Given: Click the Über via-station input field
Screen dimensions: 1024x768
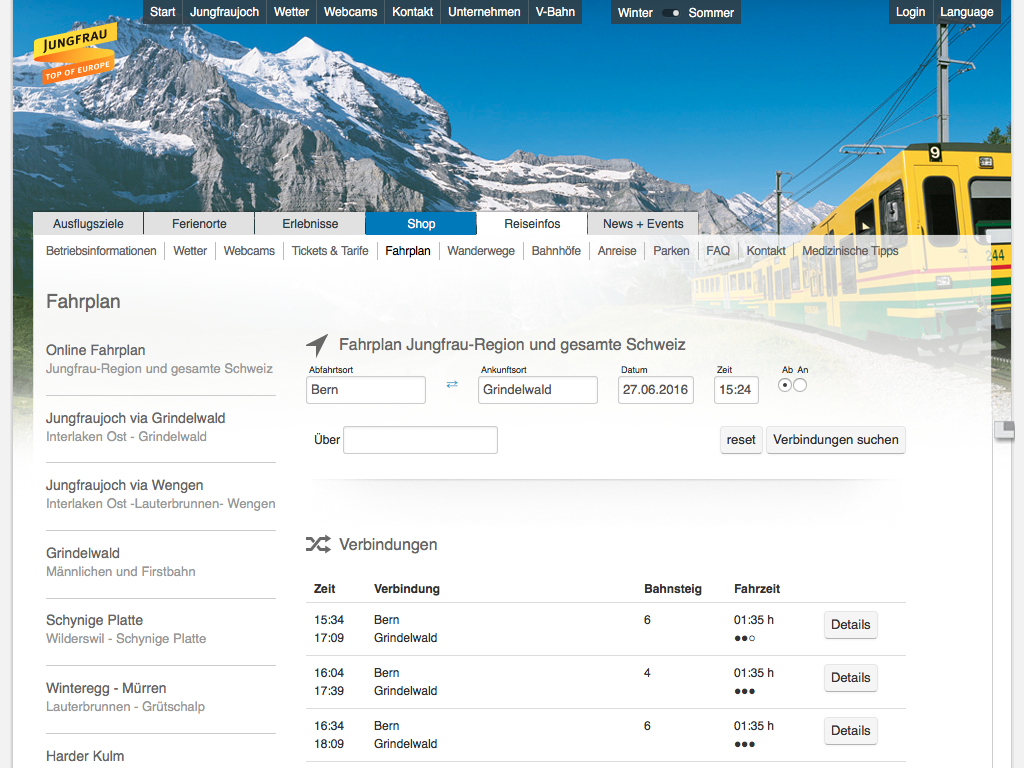Looking at the screenshot, I should click(x=421, y=440).
